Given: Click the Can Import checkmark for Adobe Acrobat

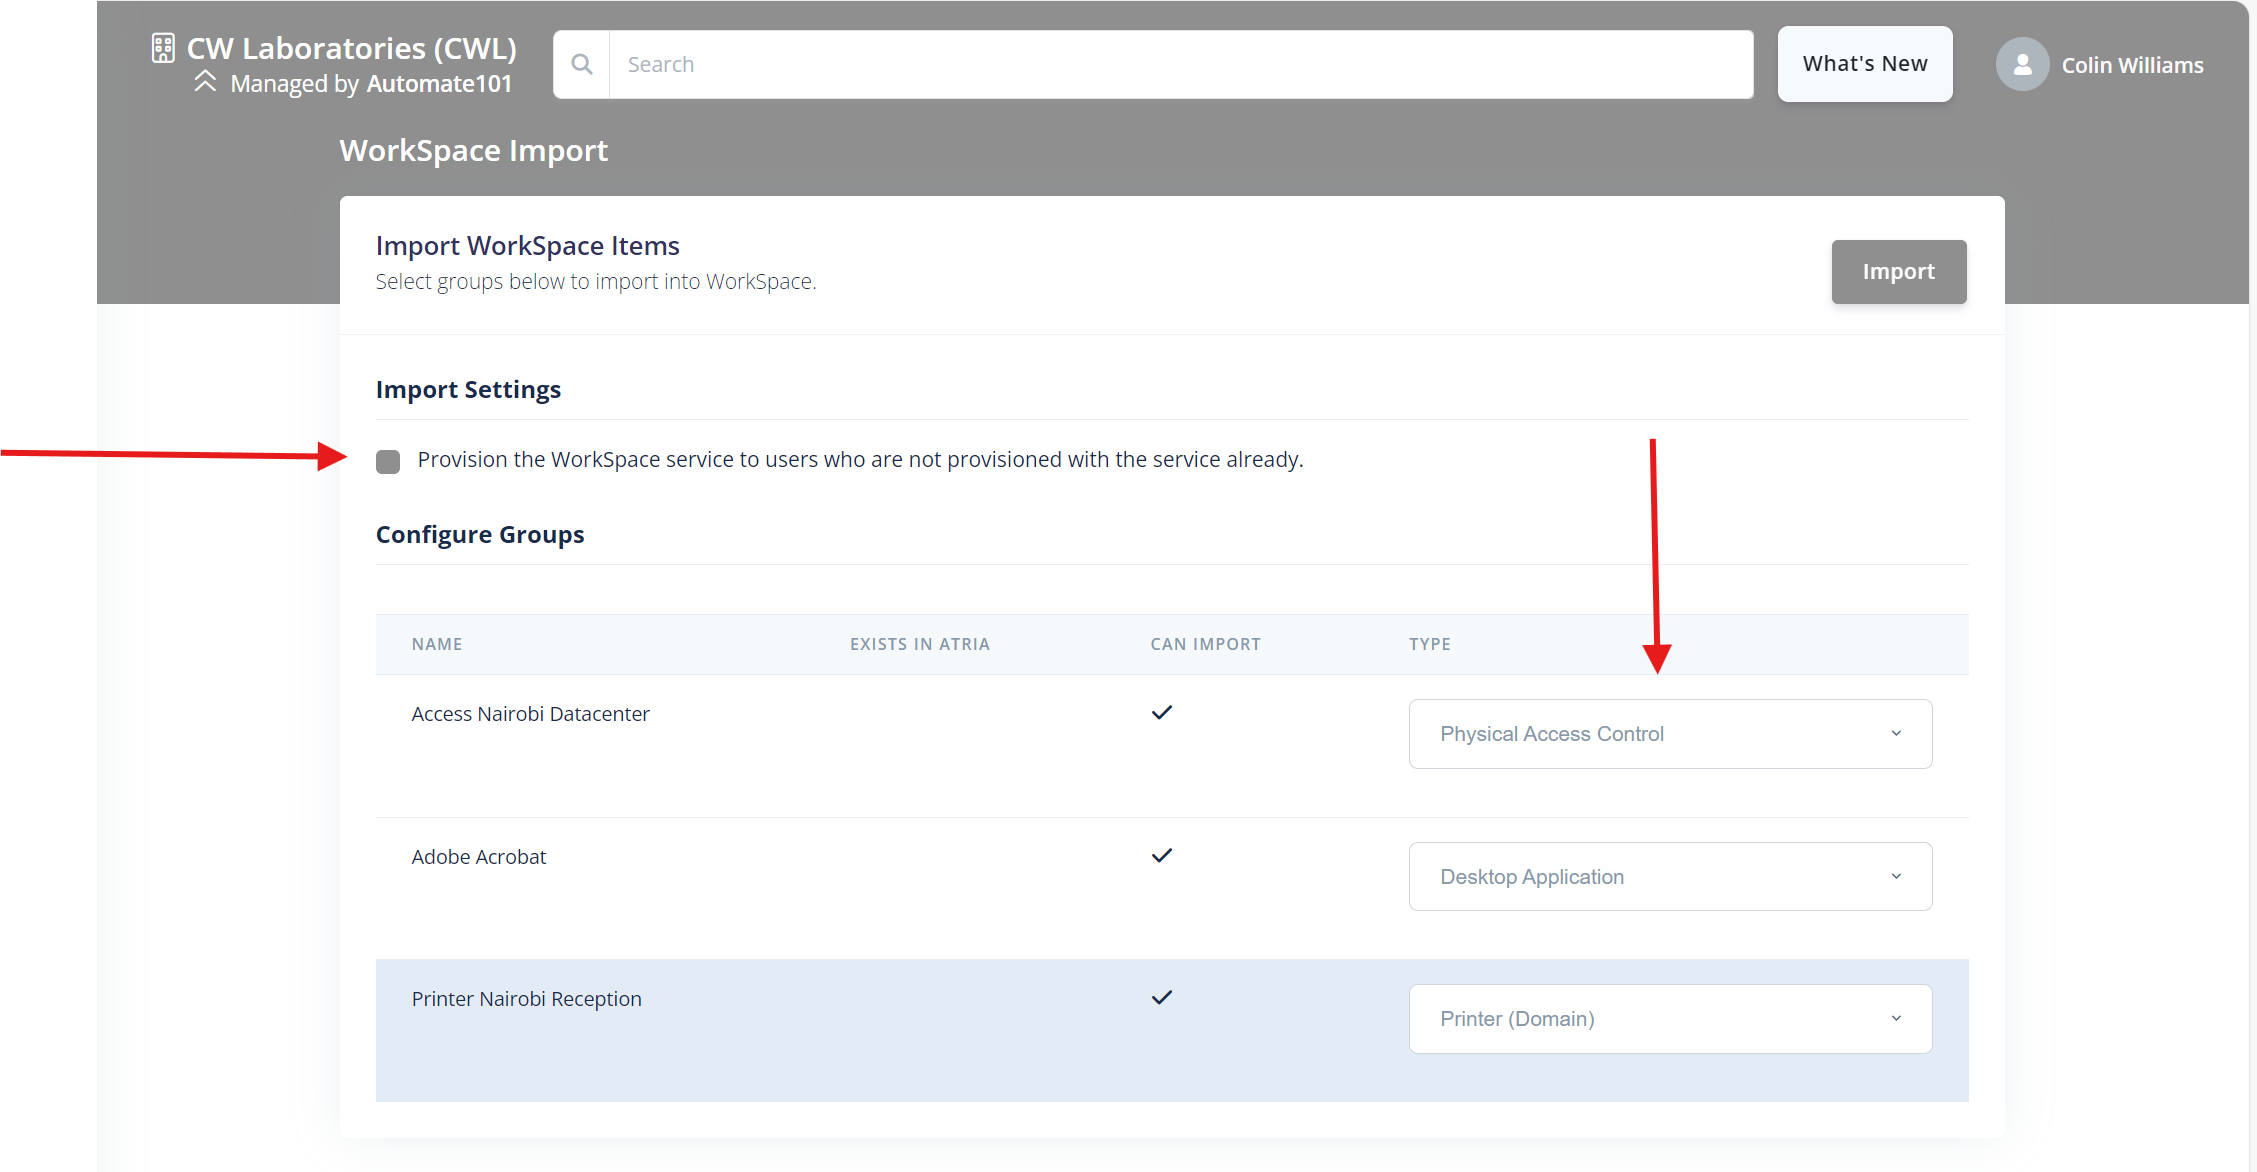Looking at the screenshot, I should [x=1162, y=855].
